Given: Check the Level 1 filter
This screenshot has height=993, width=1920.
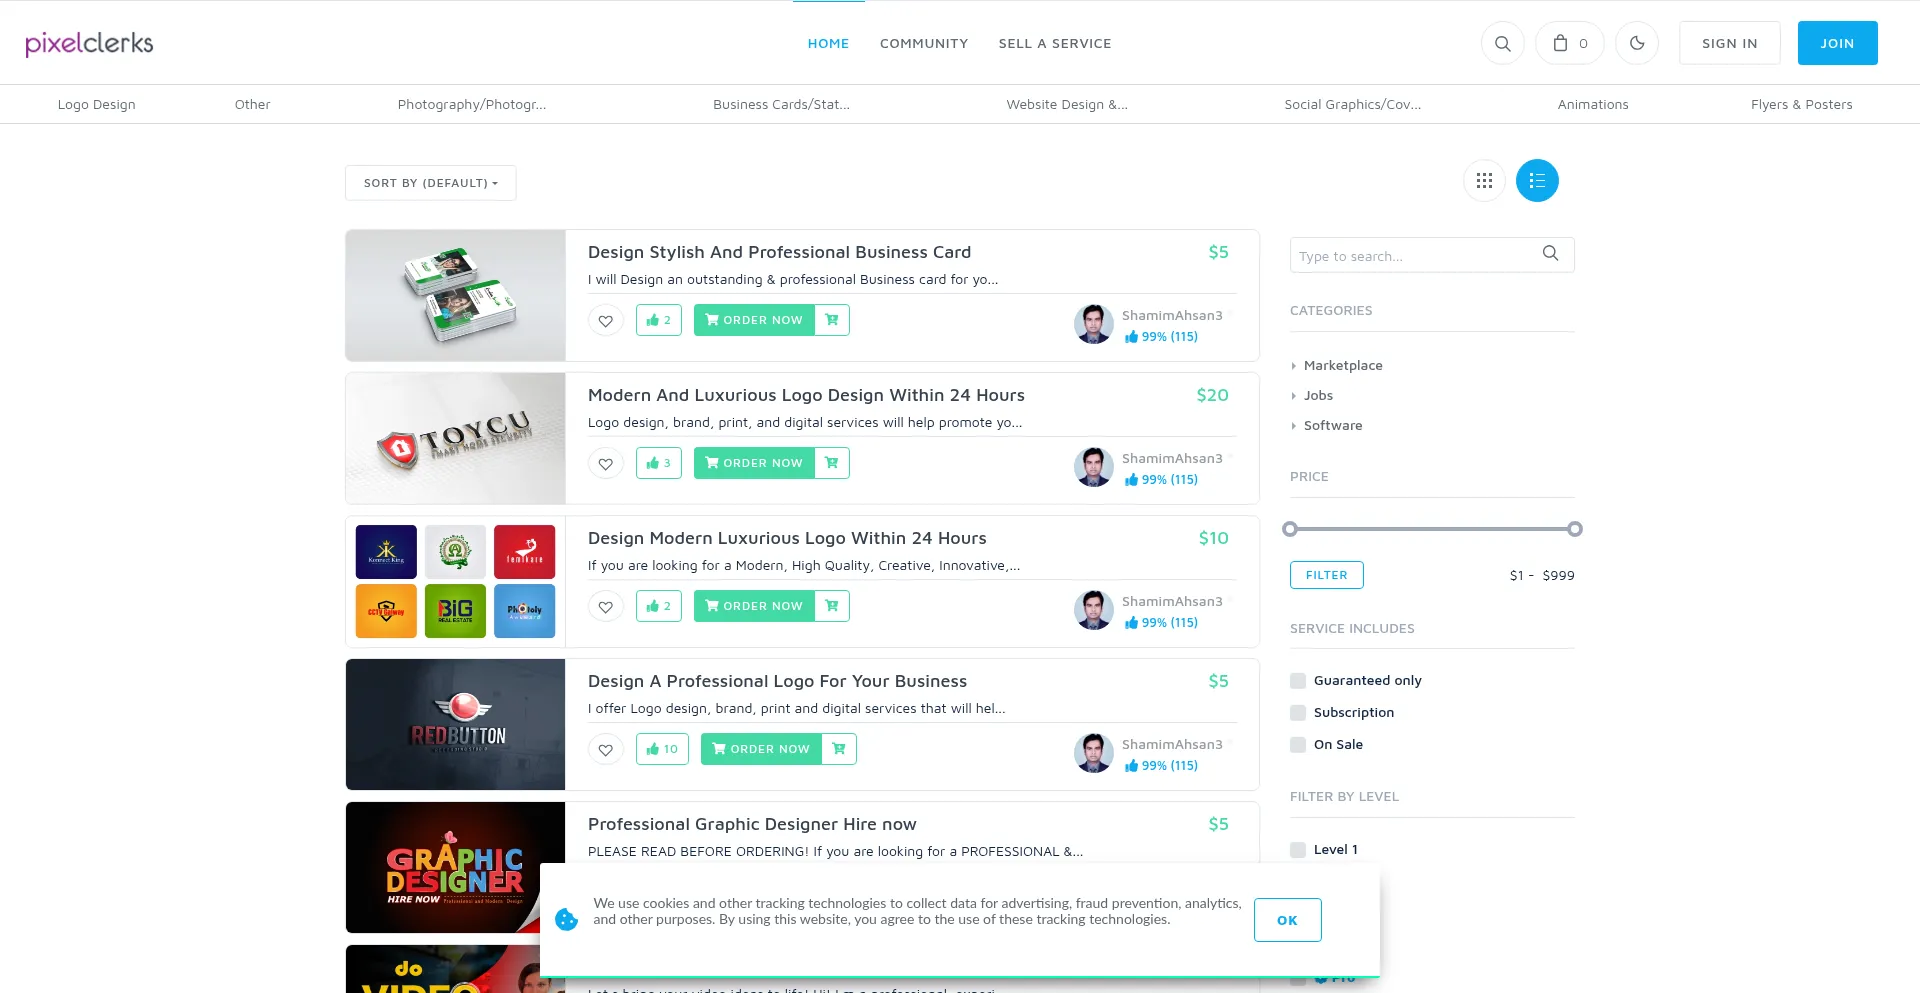Looking at the screenshot, I should tap(1298, 850).
